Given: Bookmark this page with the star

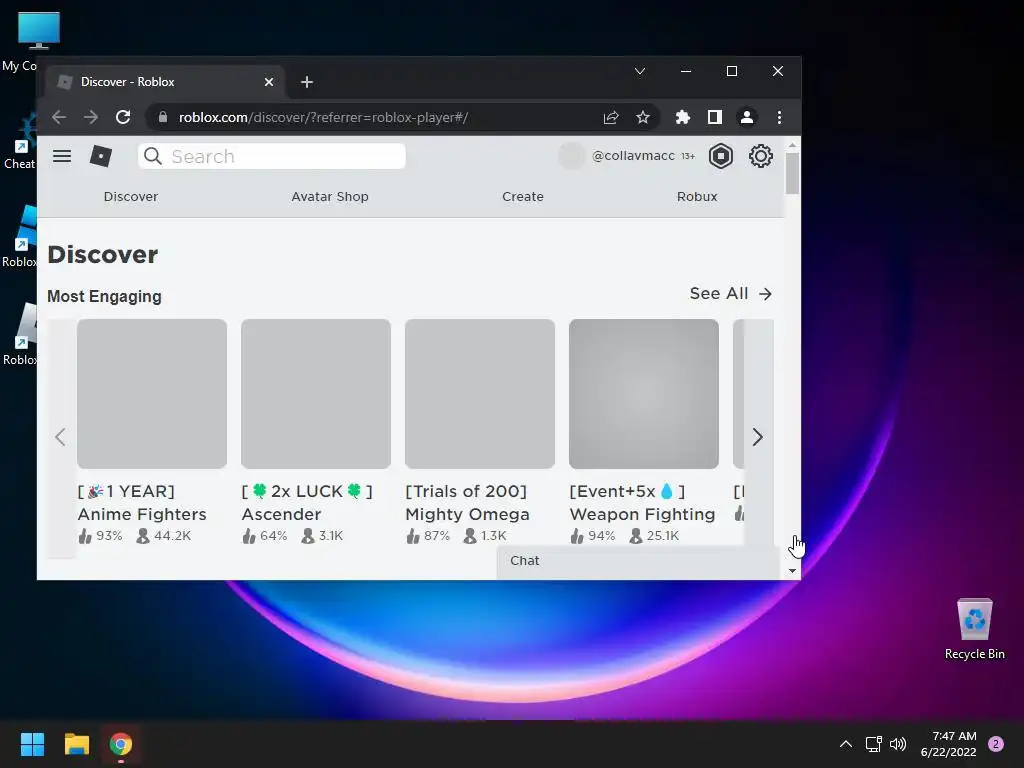Looking at the screenshot, I should click(x=643, y=118).
